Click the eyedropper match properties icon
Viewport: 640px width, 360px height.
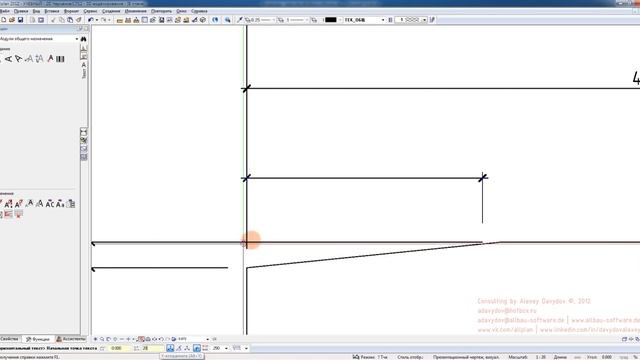pos(240,20)
